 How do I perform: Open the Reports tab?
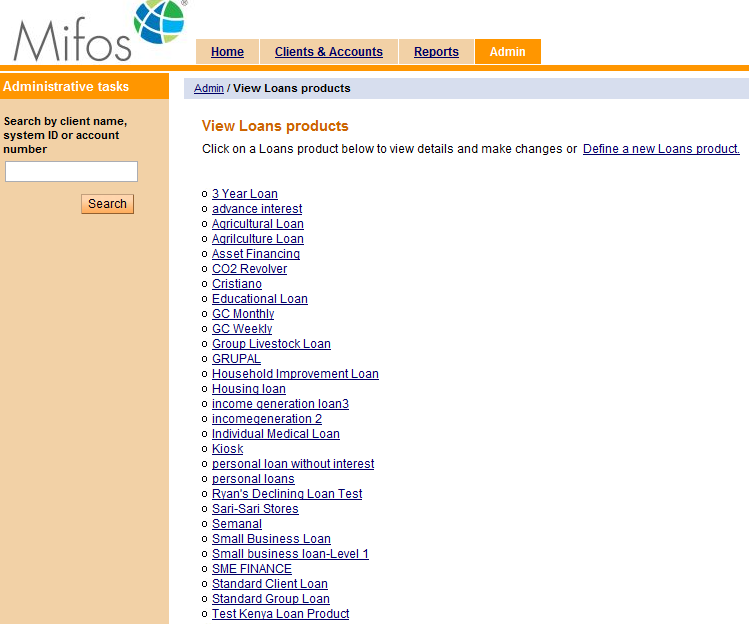point(436,52)
